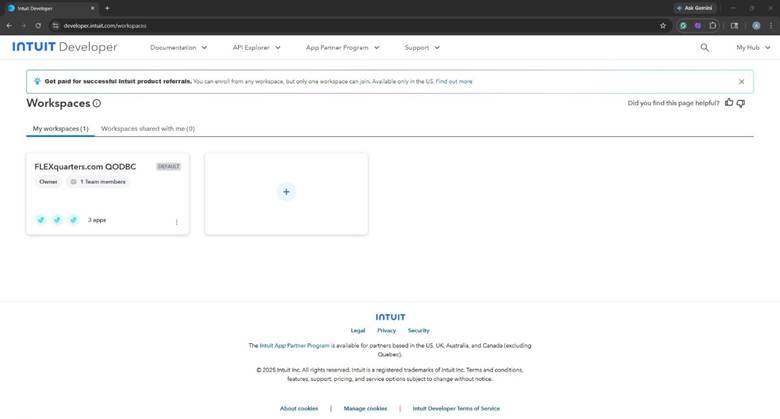Open a new browser tab with plus

pos(107,8)
